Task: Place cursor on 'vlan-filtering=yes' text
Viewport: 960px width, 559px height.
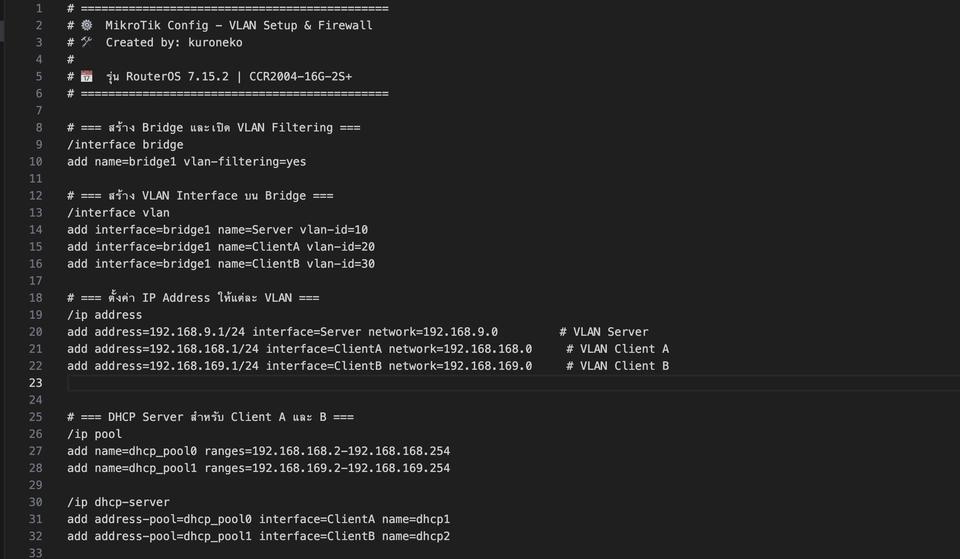Action: pyautogui.click(x=245, y=162)
